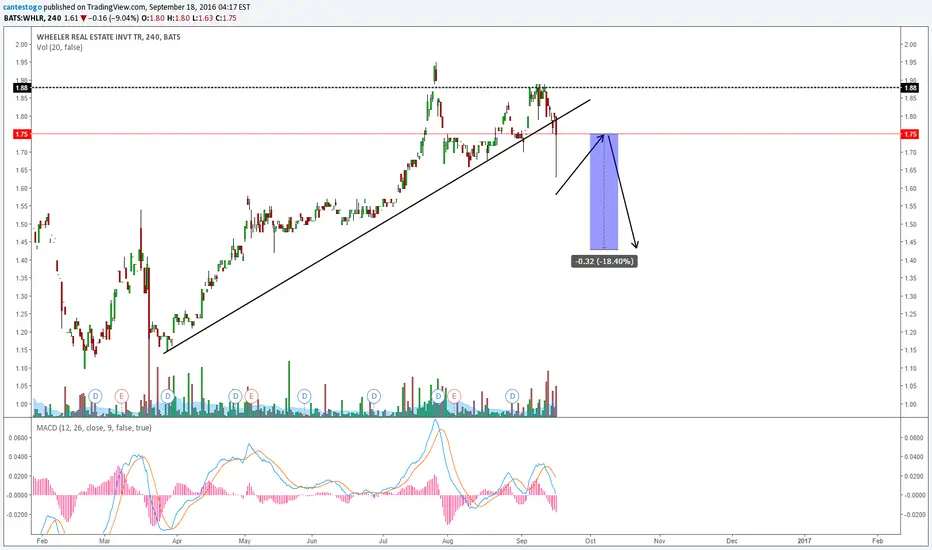The width and height of the screenshot is (932, 550).
Task: Click the early May earnings E marker
Action: pyautogui.click(x=251, y=395)
